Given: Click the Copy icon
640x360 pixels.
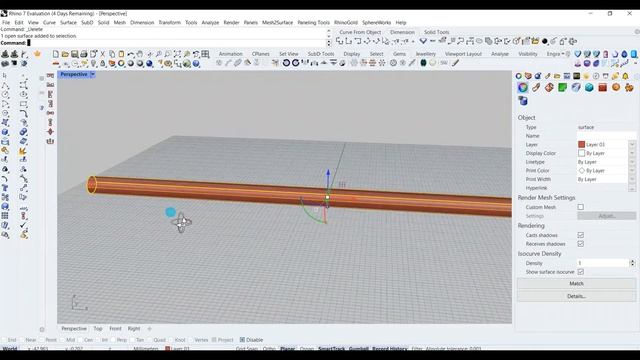Looking at the screenshot, I should coord(112,54).
